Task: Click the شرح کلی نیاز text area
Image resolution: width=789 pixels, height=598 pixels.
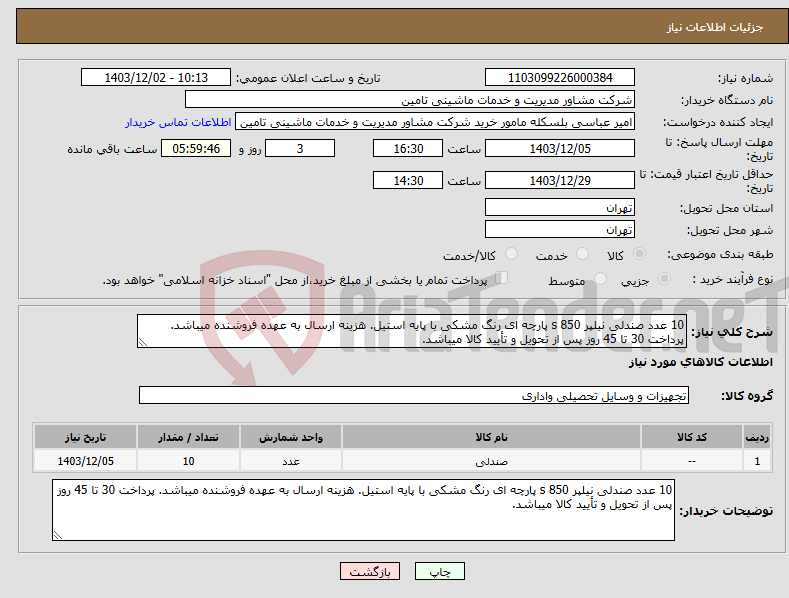Action: pos(412,331)
